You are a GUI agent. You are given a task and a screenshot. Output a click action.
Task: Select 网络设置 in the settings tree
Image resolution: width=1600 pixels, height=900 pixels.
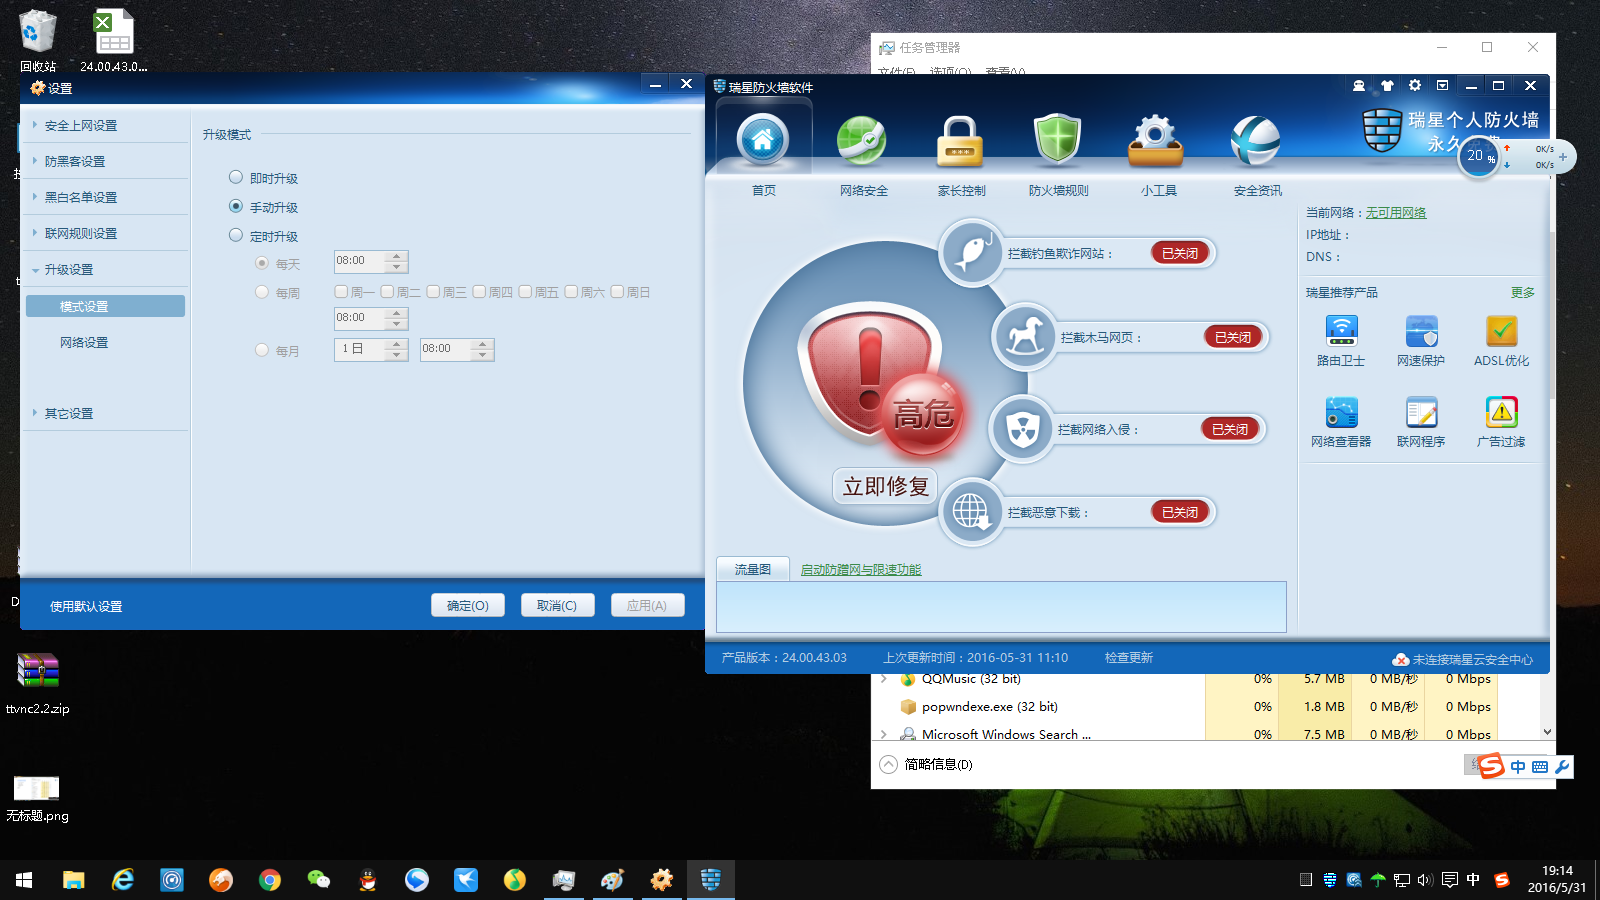point(84,342)
